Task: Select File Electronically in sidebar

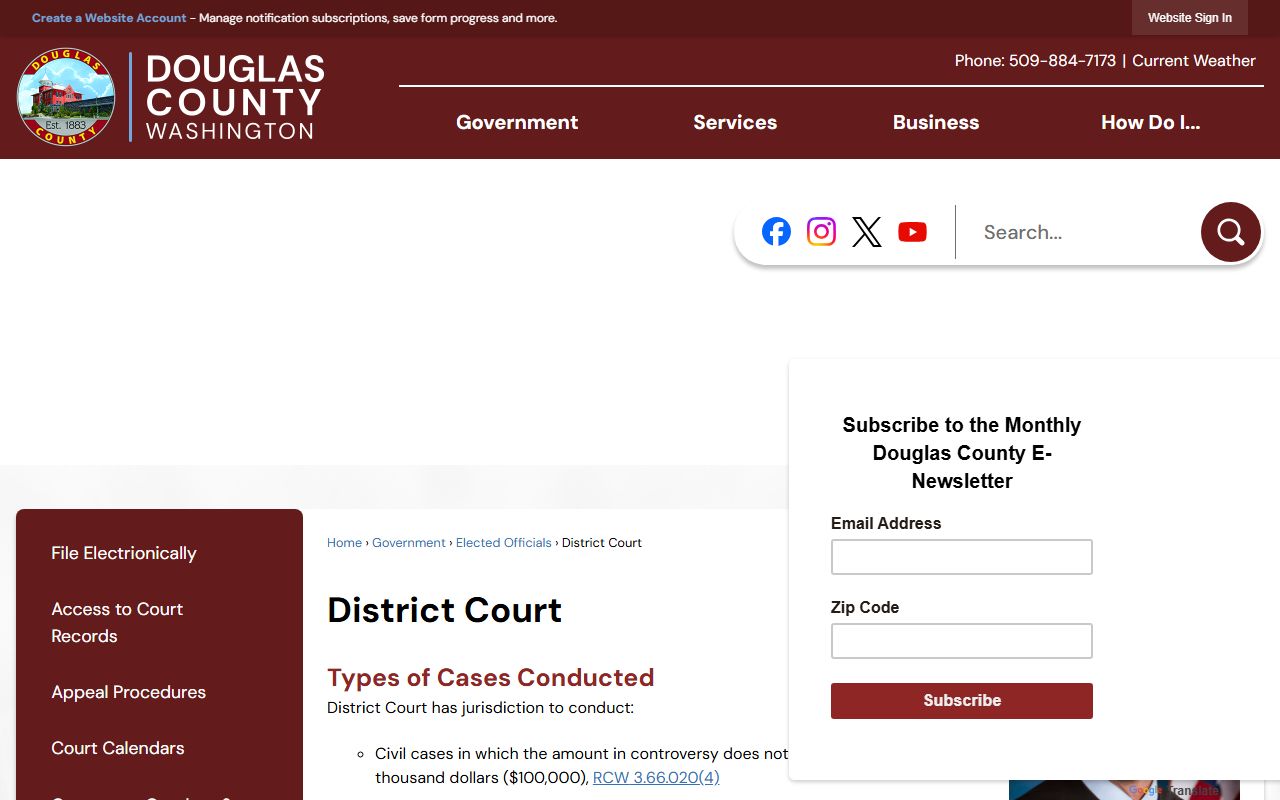Action: [x=124, y=553]
